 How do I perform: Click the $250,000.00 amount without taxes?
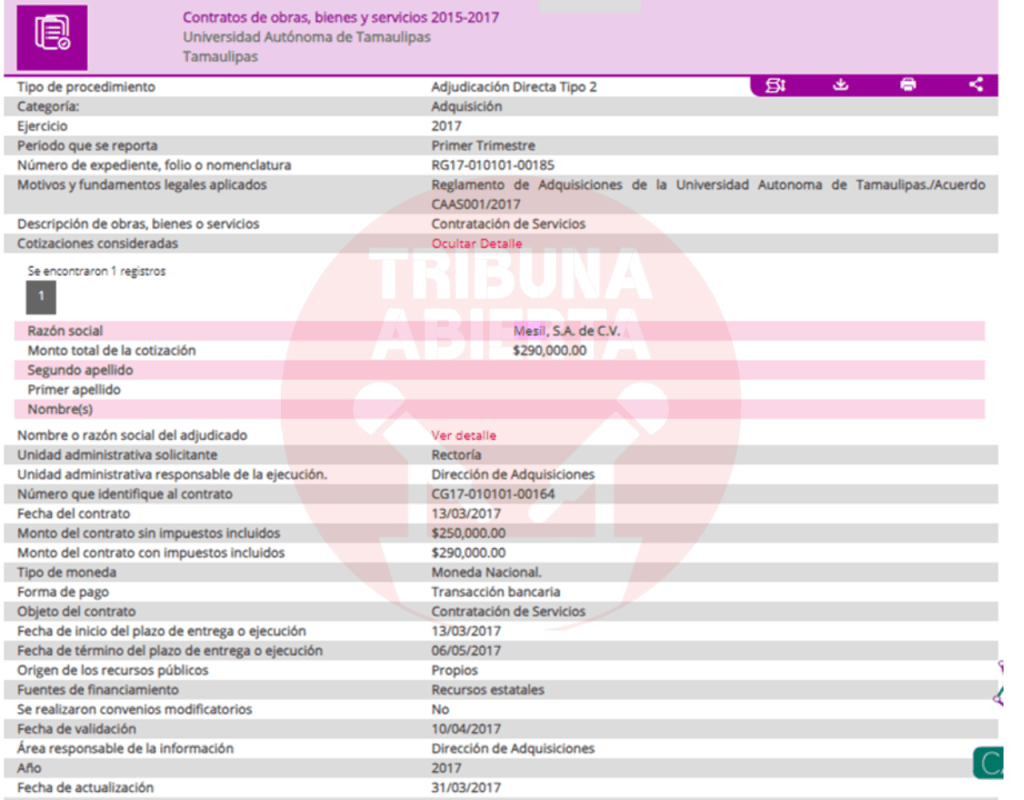(468, 534)
